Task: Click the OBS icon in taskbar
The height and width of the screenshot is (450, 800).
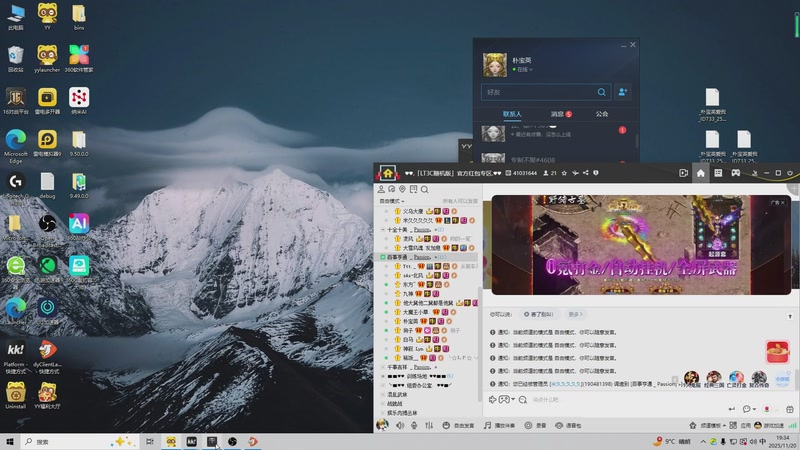Action: click(x=232, y=441)
